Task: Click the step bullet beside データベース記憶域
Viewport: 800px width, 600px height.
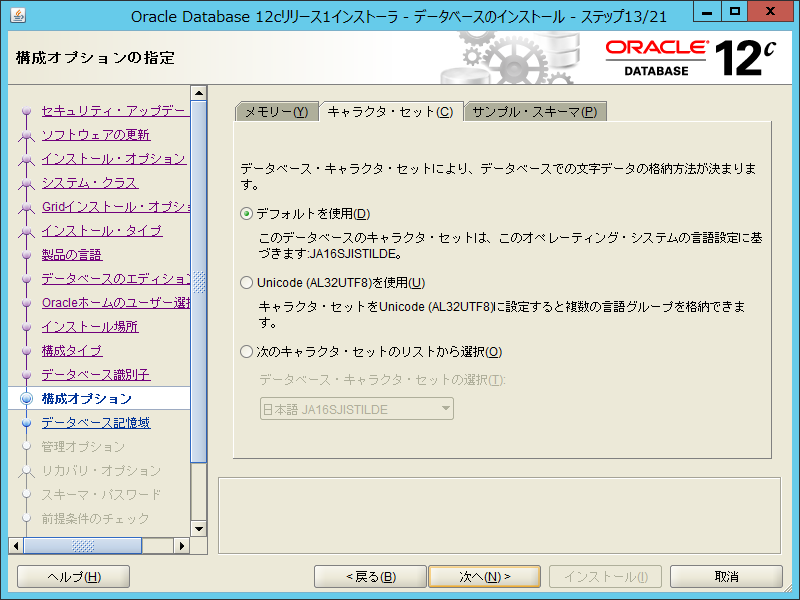Action: (26, 423)
